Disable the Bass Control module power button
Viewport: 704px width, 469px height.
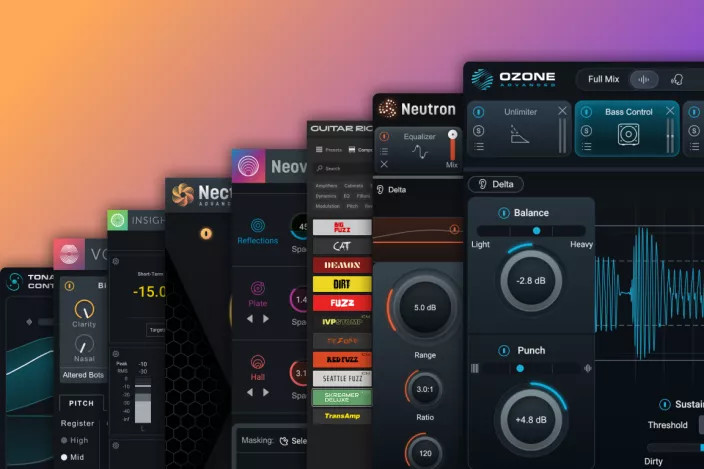pos(587,112)
